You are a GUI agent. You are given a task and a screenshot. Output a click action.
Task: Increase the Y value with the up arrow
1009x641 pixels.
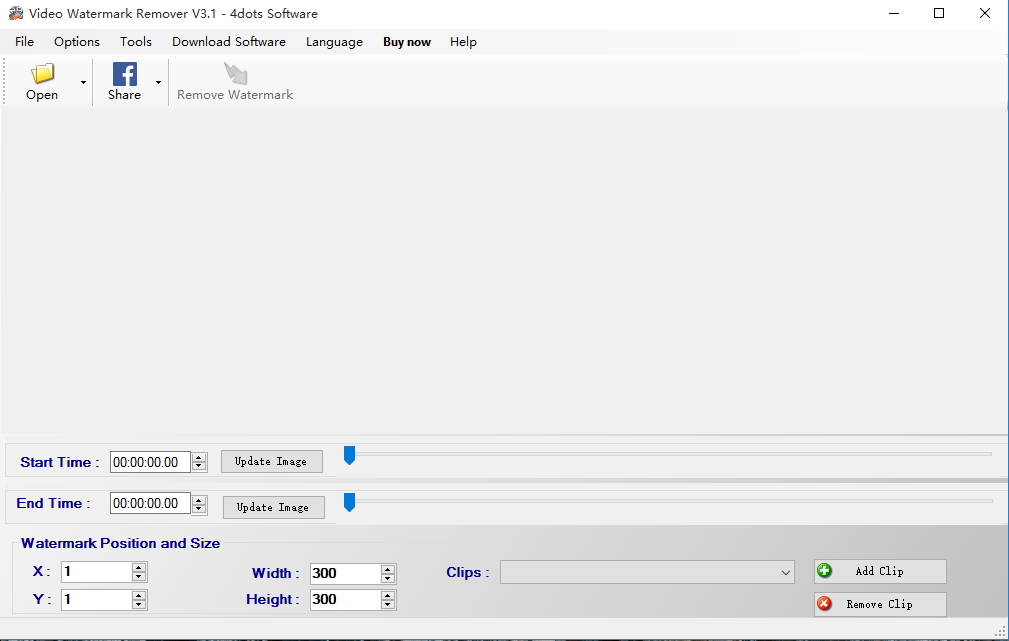pos(139,595)
